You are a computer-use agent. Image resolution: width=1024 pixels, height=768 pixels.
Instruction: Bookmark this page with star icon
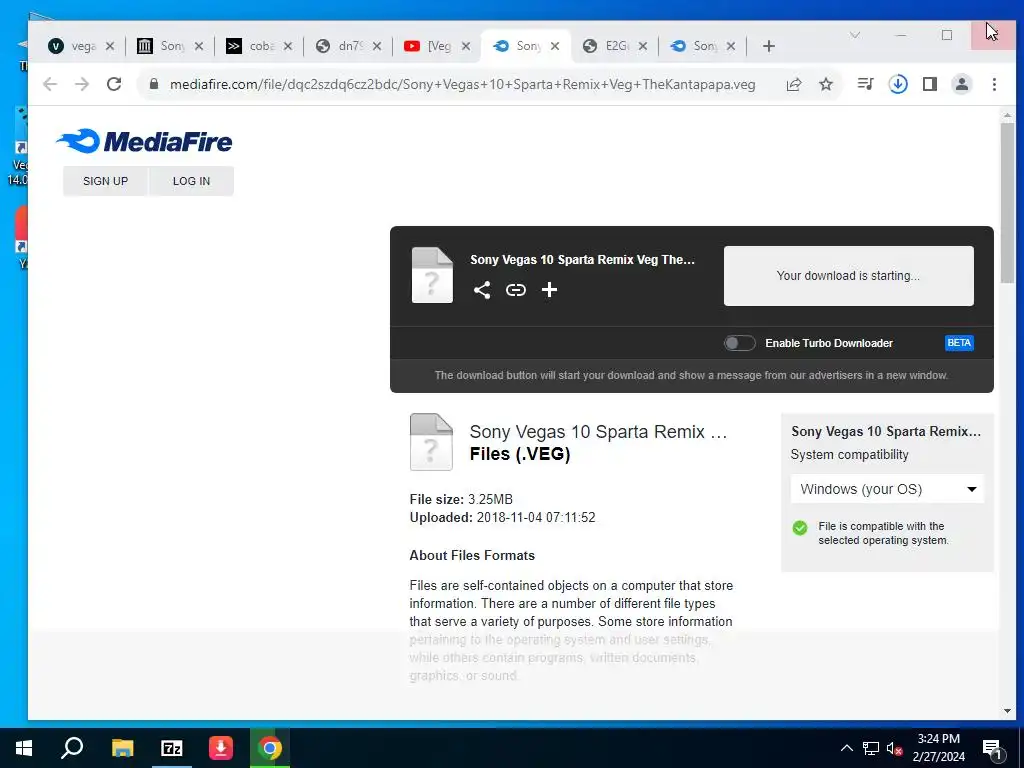826,84
